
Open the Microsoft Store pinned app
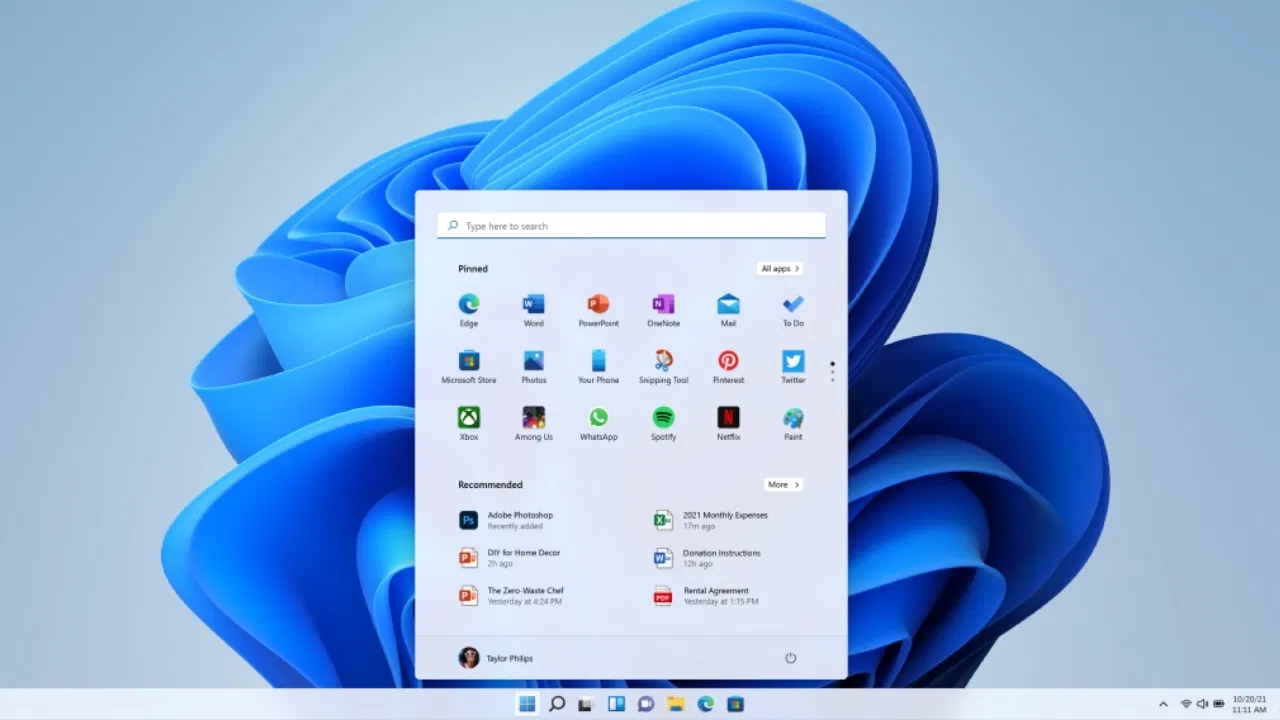click(x=468, y=362)
